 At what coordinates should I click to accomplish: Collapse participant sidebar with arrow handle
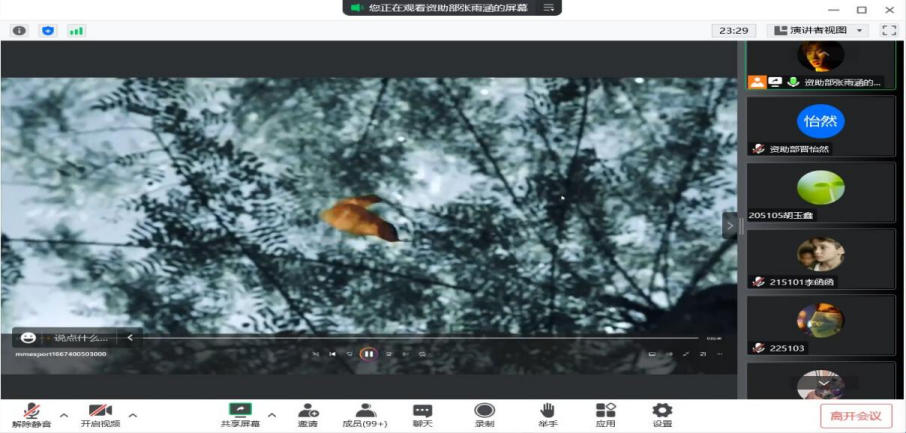click(x=730, y=225)
